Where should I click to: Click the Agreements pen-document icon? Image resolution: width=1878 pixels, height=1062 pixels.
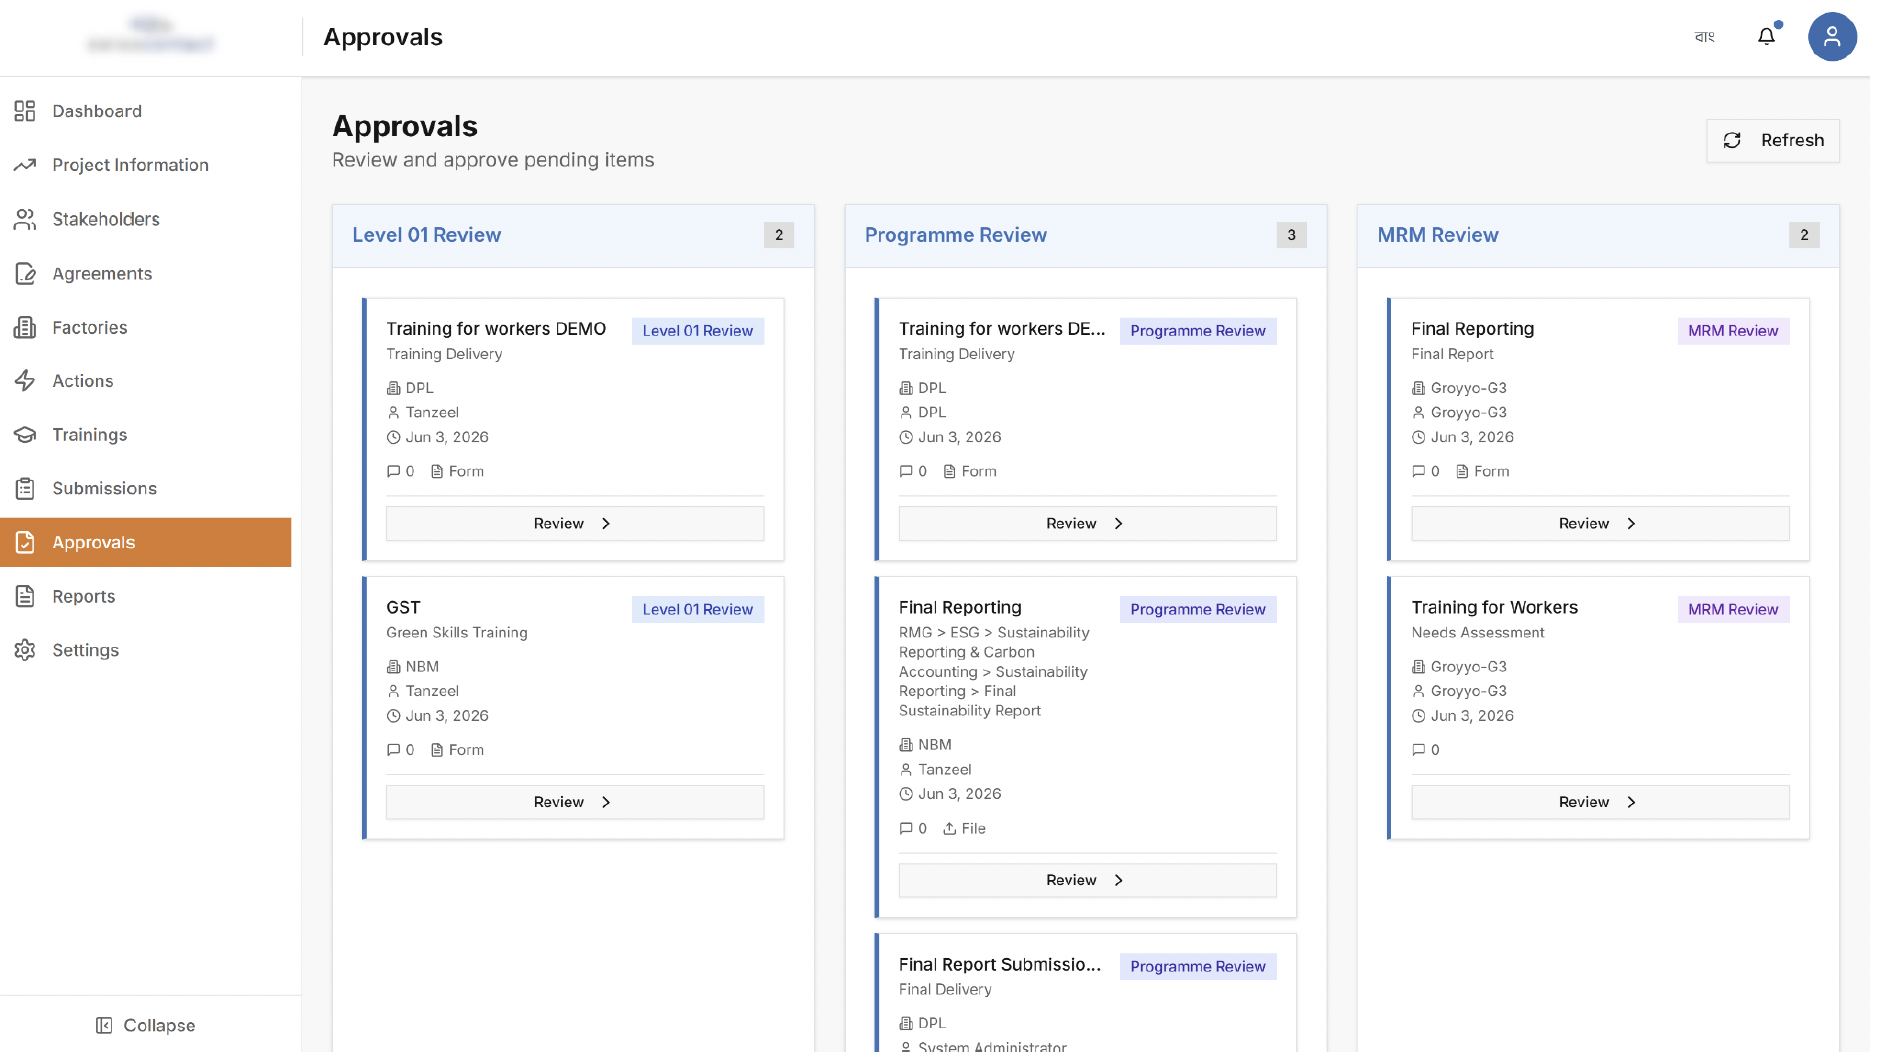pyautogui.click(x=25, y=273)
